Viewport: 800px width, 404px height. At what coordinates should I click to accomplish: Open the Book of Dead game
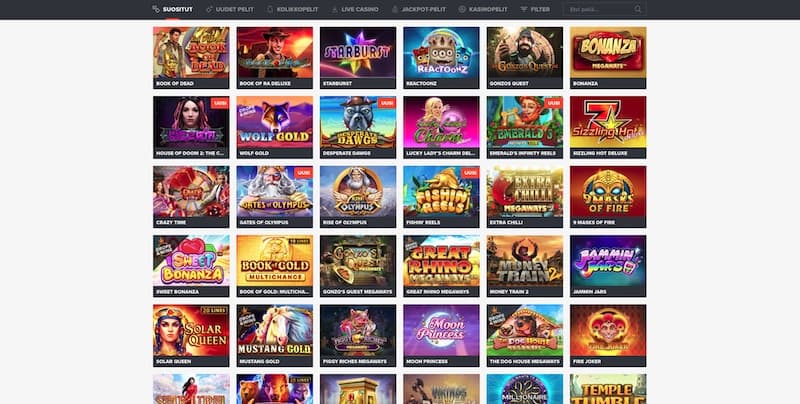191,58
